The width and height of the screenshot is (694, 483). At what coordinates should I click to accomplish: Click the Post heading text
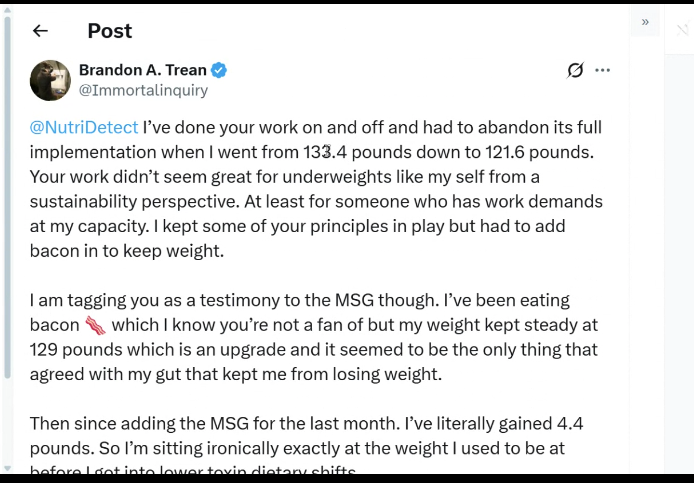pyautogui.click(x=109, y=31)
